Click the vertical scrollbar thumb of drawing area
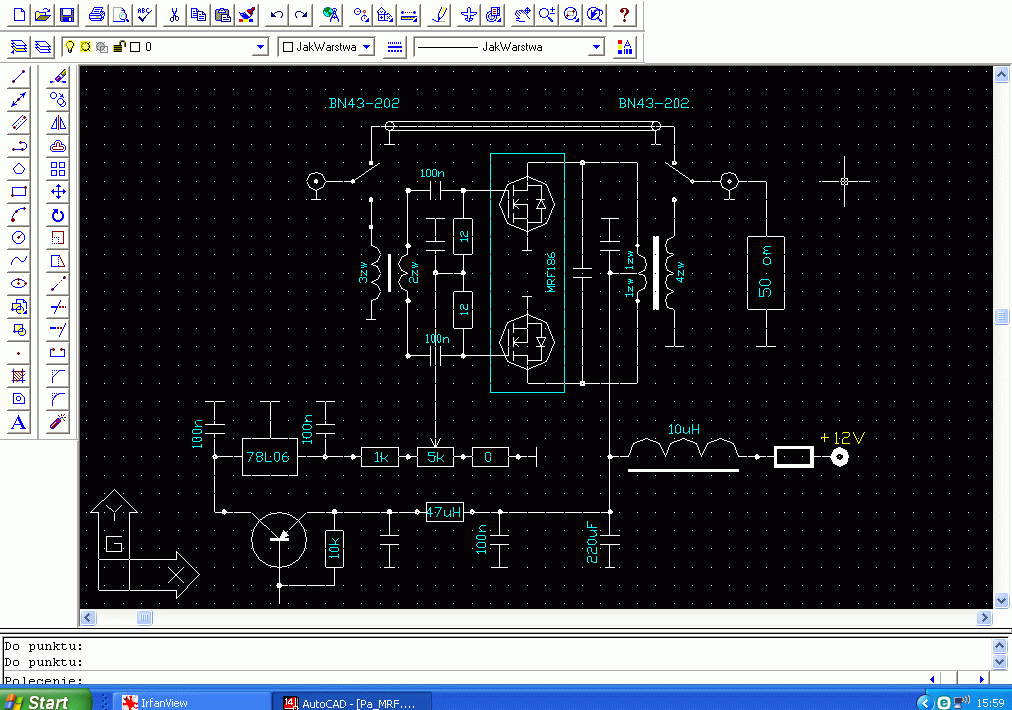Screen dimensions: 1012x710 tap(1002, 316)
